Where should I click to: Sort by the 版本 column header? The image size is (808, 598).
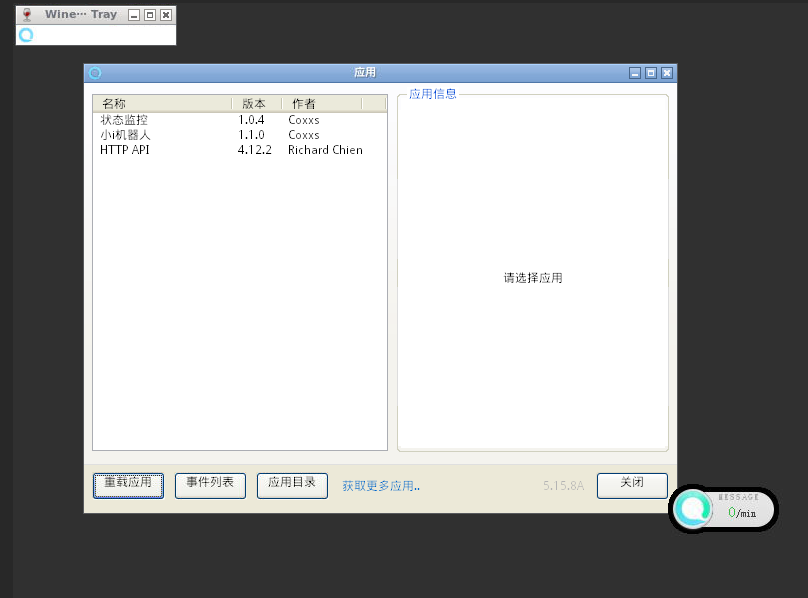[257, 104]
